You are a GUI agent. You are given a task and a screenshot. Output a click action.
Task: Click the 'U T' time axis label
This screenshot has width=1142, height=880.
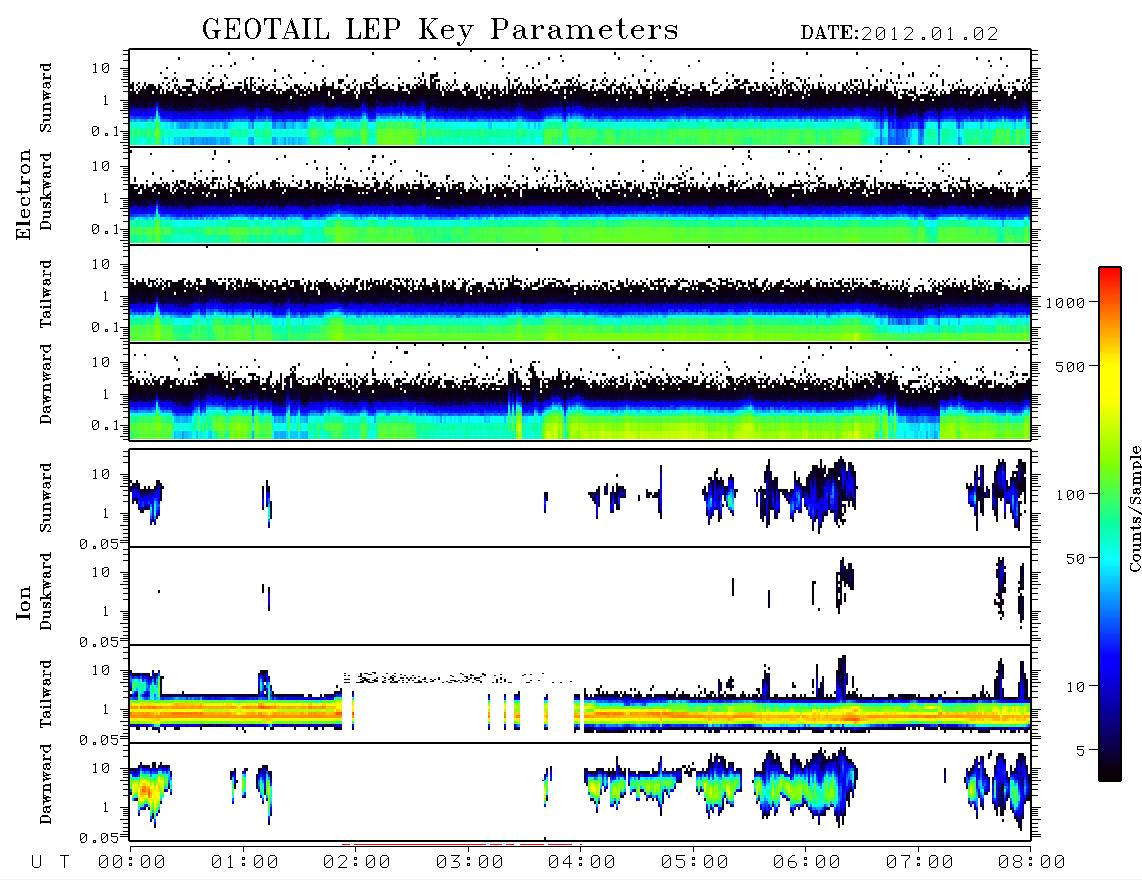click(x=50, y=862)
